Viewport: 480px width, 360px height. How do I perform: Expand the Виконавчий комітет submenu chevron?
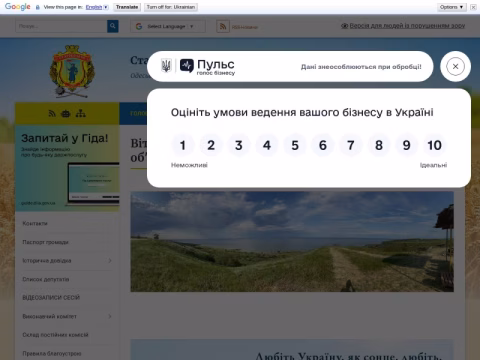pyautogui.click(x=110, y=316)
